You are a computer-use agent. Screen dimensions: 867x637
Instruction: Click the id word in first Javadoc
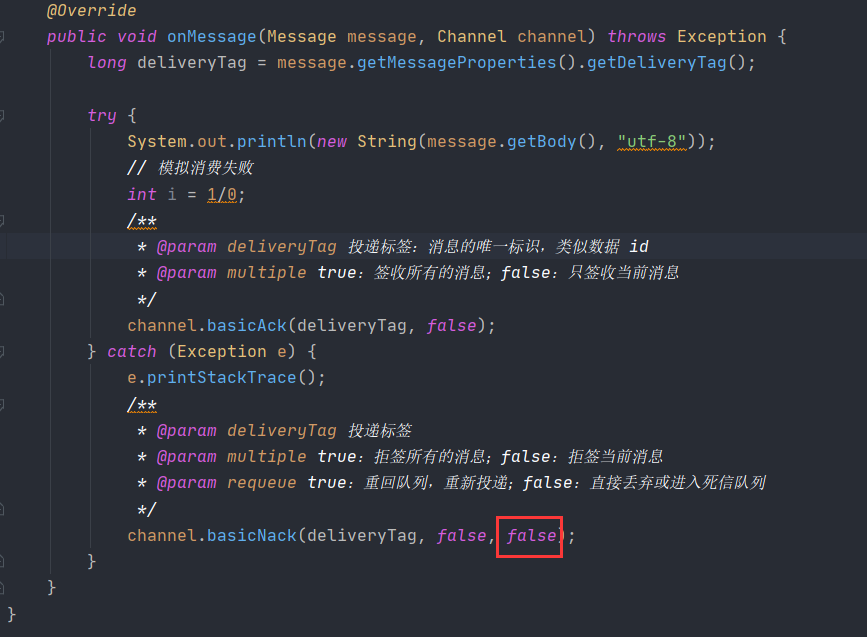coord(639,246)
